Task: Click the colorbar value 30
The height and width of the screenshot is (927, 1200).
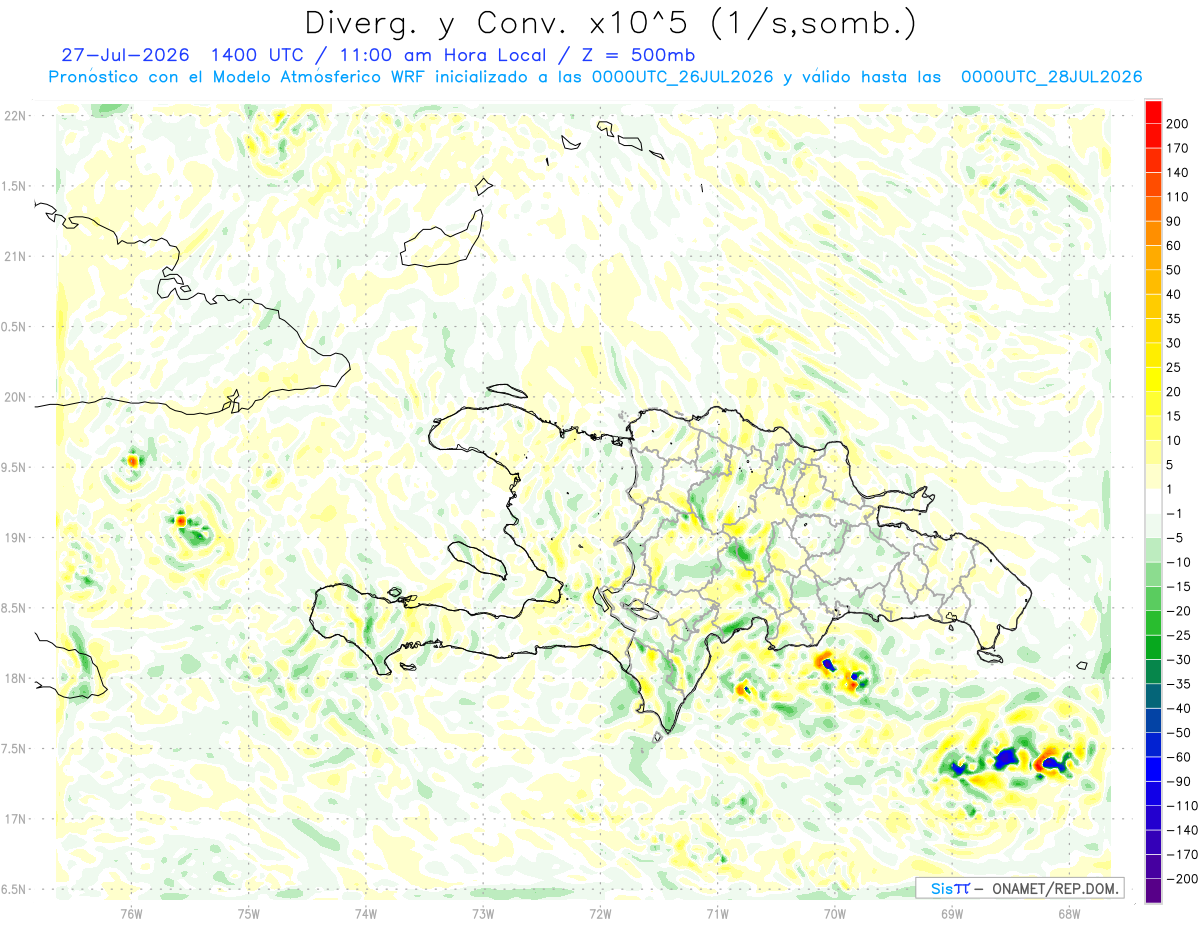Action: 1174,343
